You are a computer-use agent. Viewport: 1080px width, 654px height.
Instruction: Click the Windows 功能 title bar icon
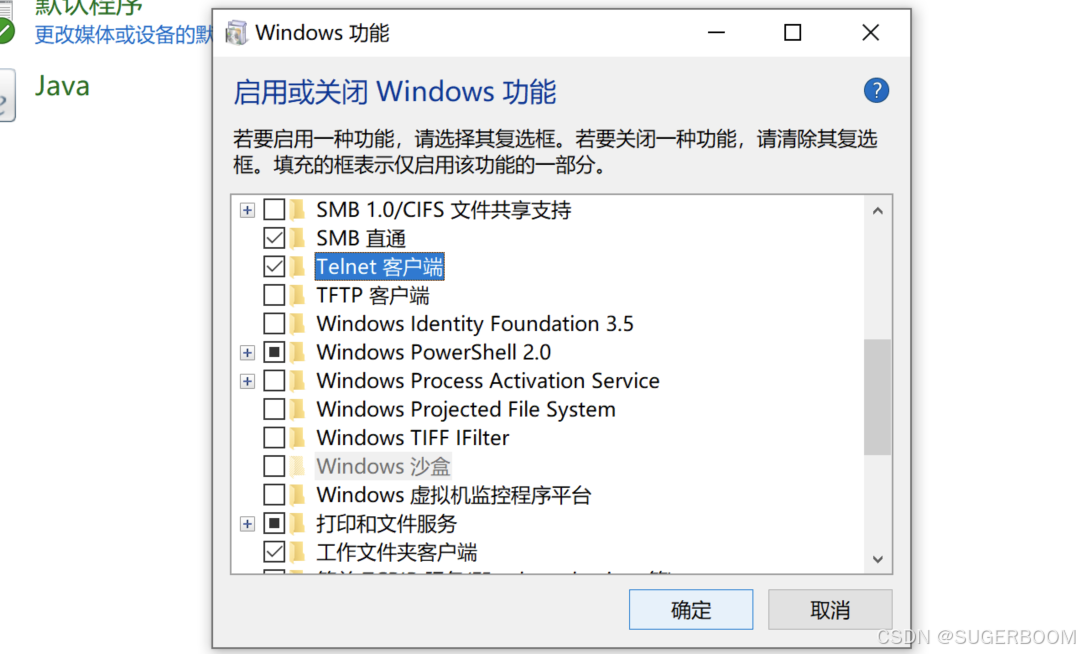coord(236,32)
